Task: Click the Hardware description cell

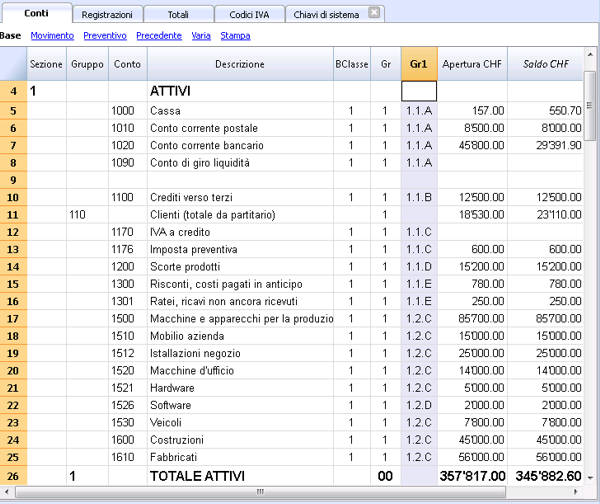Action: (240, 388)
